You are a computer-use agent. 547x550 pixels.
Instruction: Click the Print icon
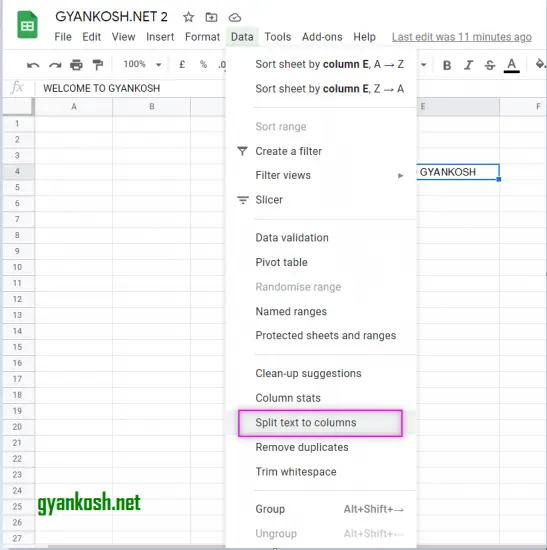pyautogui.click(x=76, y=65)
